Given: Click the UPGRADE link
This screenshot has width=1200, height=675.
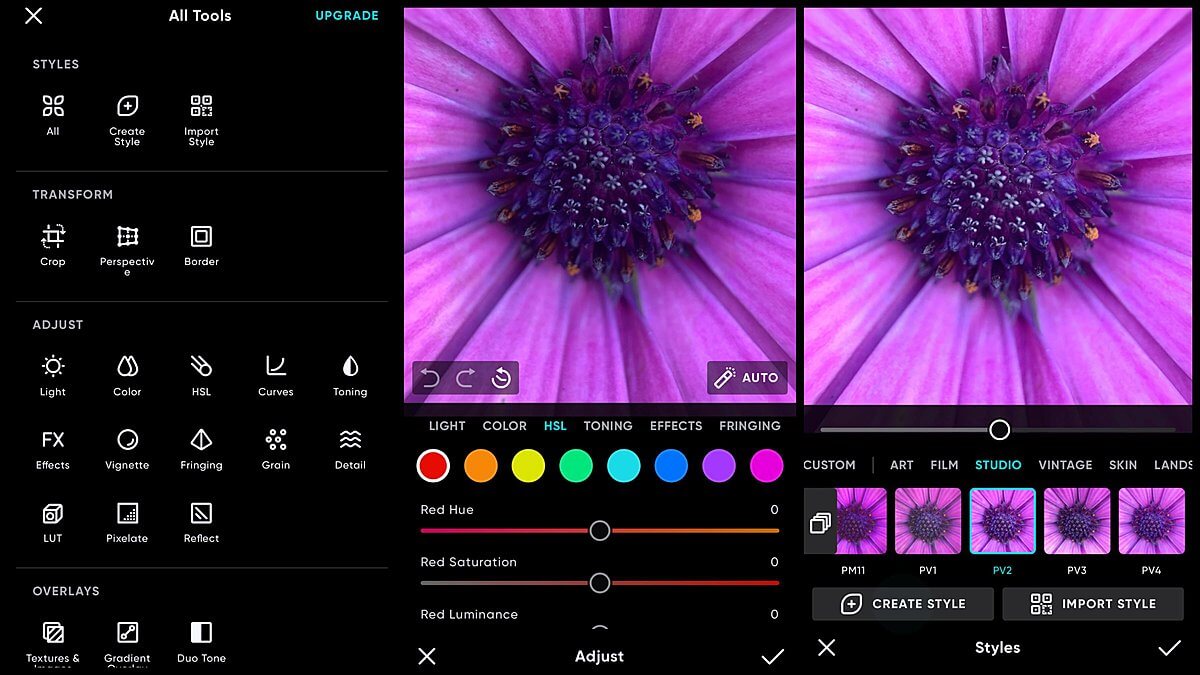Looking at the screenshot, I should pyautogui.click(x=347, y=15).
